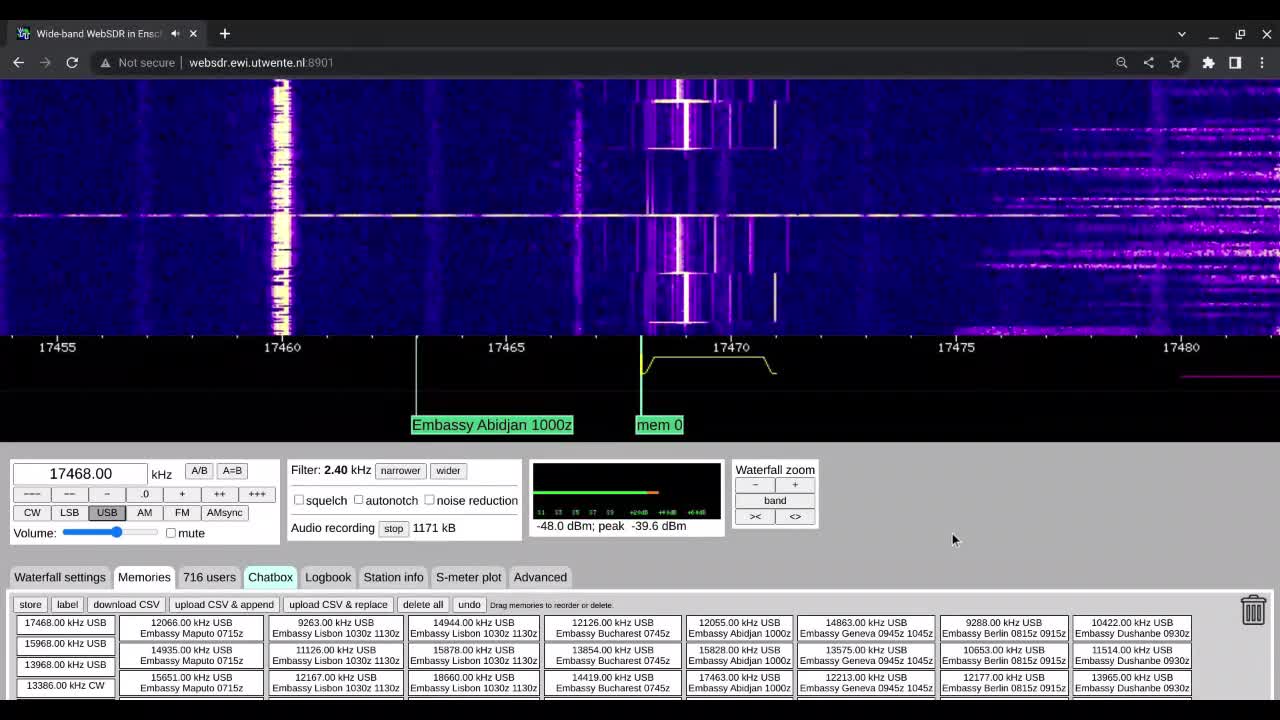
Task: Open the Chrome zoom magnifier icon
Action: click(x=1122, y=62)
